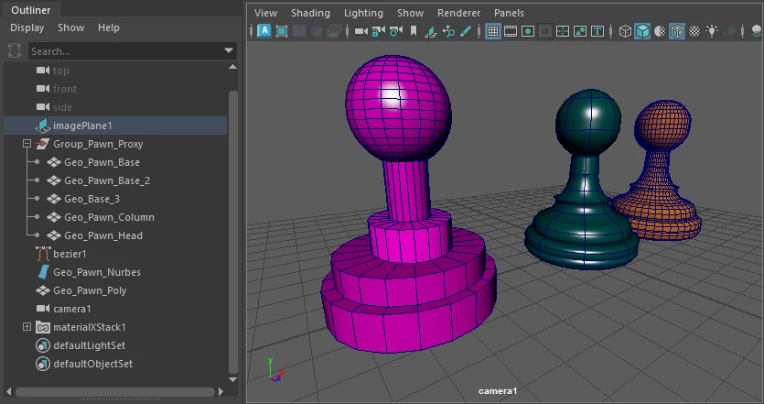
Task: Toggle smooth shade all cube icon
Action: click(643, 31)
